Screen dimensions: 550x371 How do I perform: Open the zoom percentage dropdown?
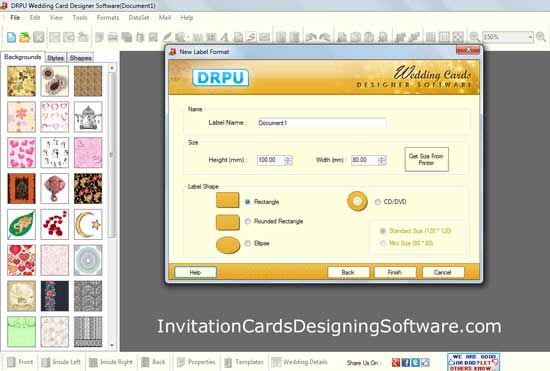click(x=530, y=37)
